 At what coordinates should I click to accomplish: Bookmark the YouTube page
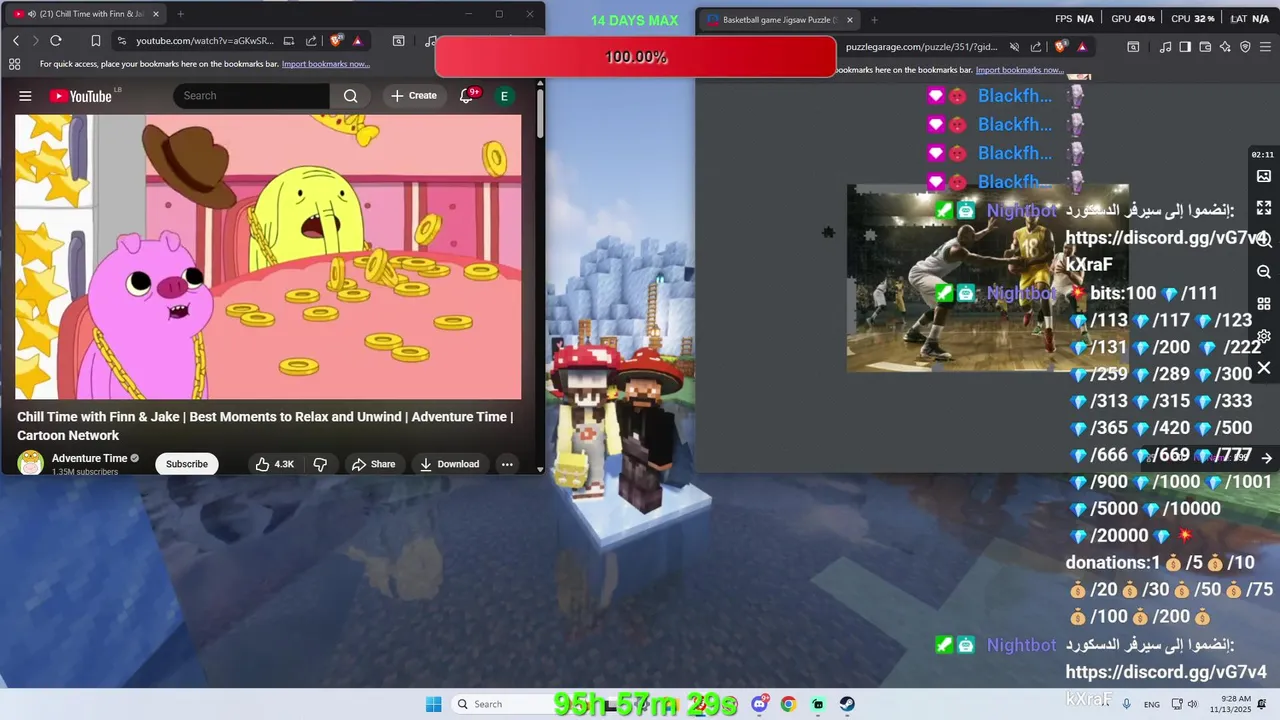pos(96,41)
